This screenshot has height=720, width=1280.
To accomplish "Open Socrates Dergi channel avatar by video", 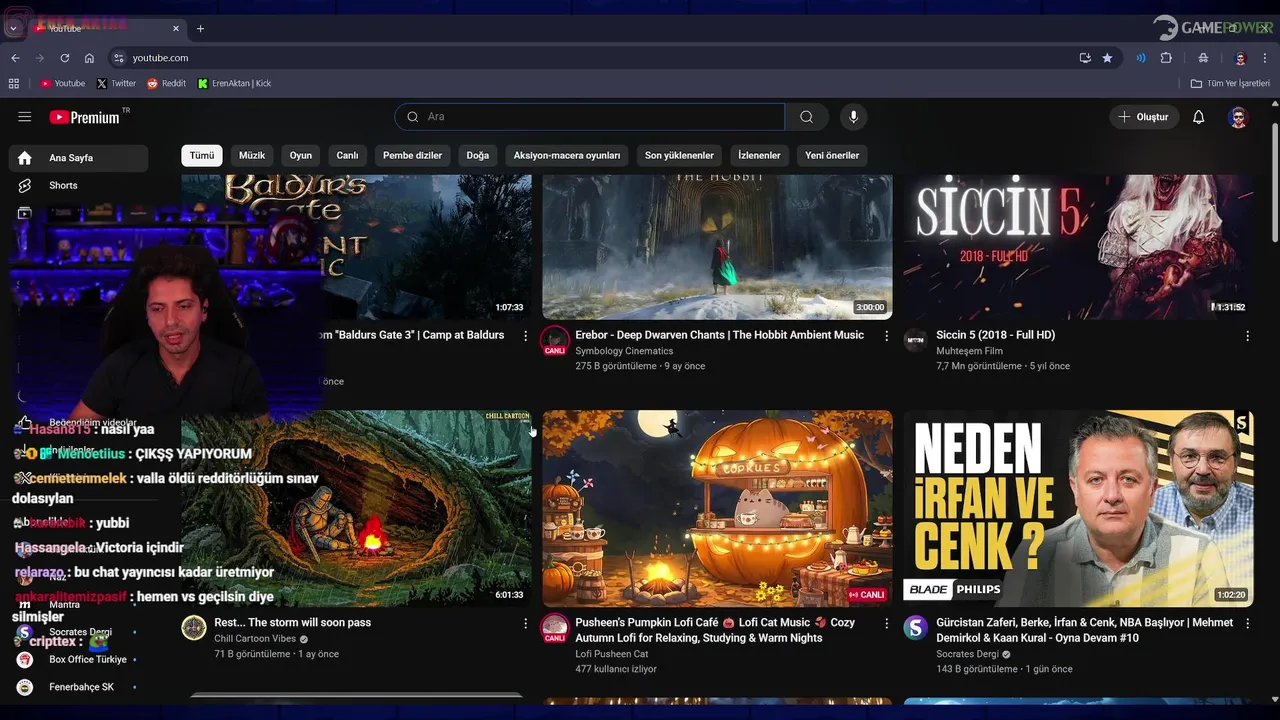I will tap(916, 628).
